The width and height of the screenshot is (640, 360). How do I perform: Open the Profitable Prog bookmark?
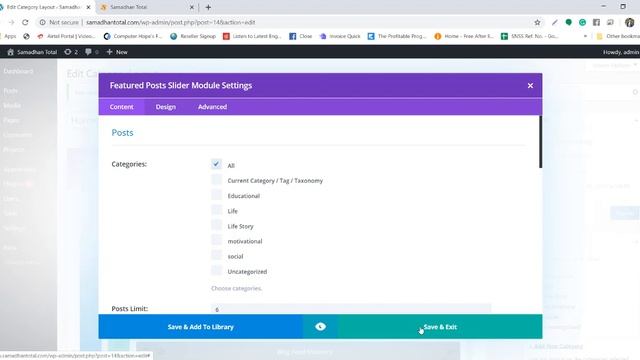pos(397,36)
